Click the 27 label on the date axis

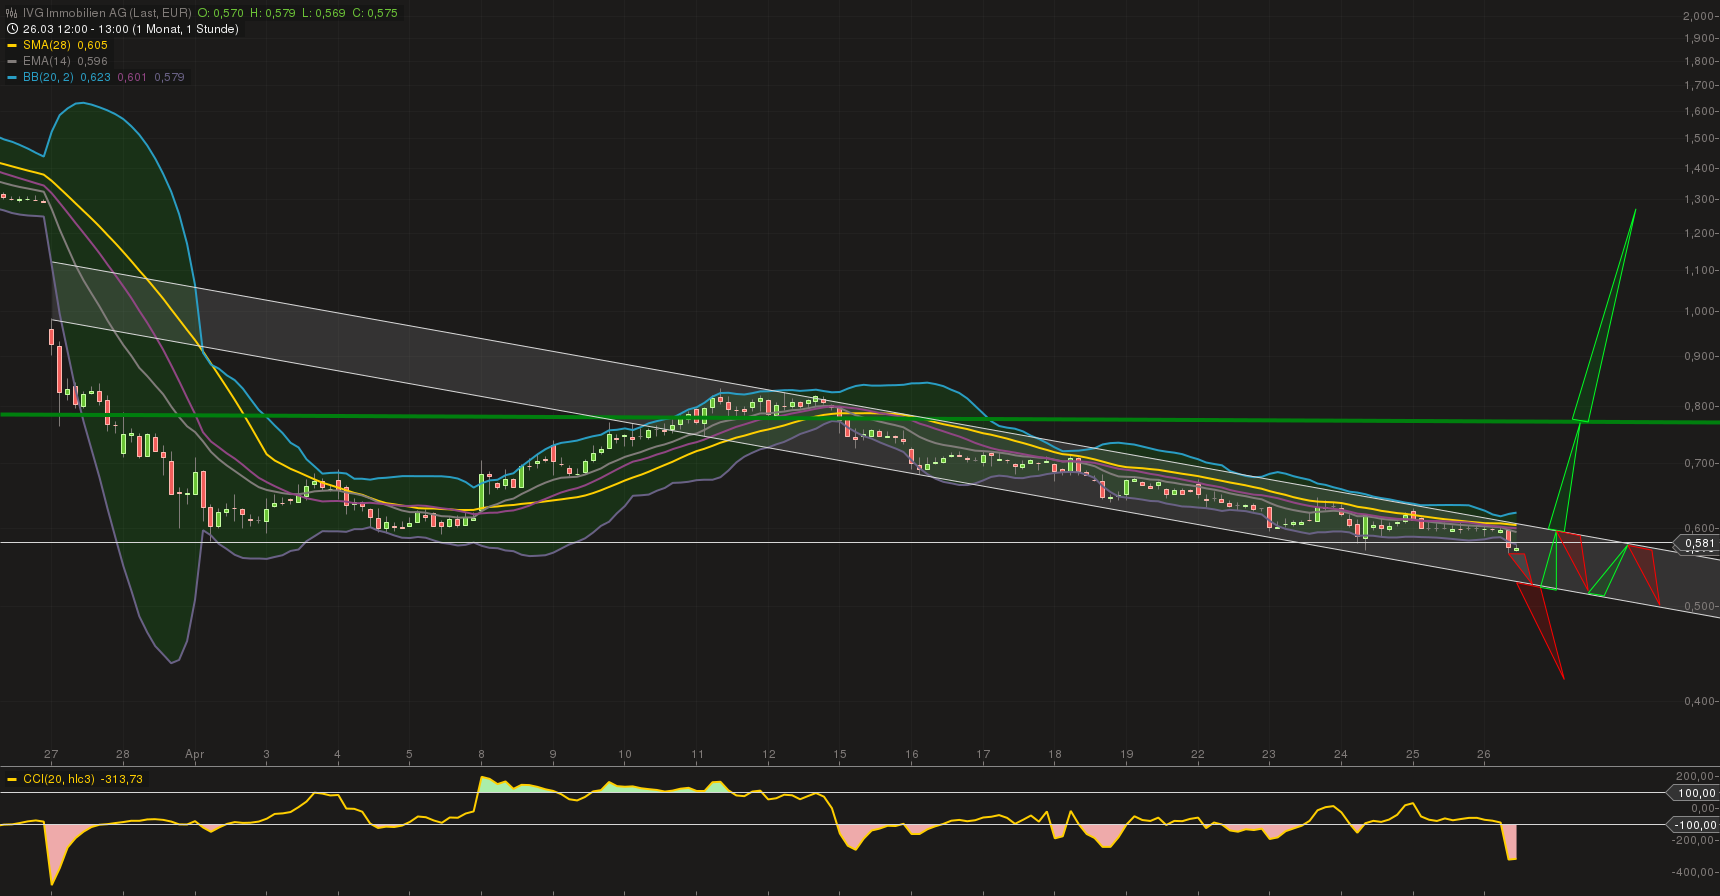51,754
